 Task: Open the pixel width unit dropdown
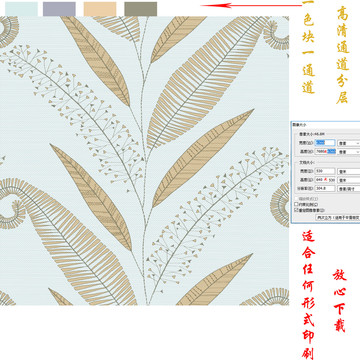point(349,143)
